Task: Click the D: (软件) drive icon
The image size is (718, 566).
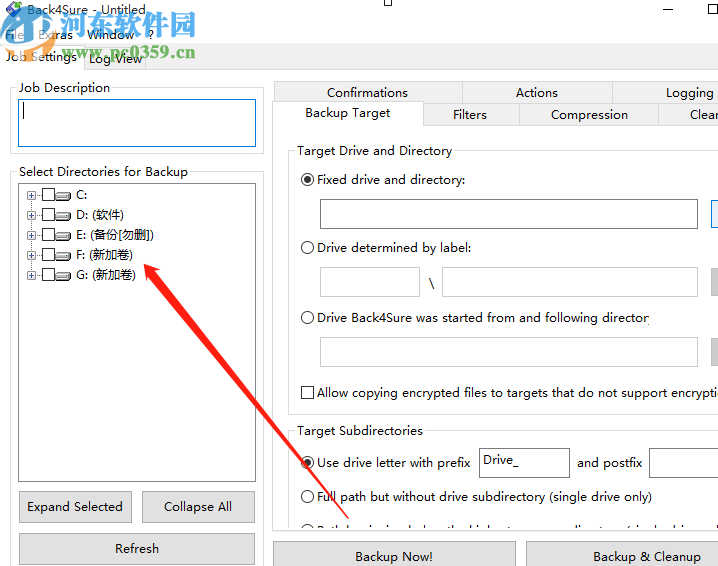Action: coord(64,215)
